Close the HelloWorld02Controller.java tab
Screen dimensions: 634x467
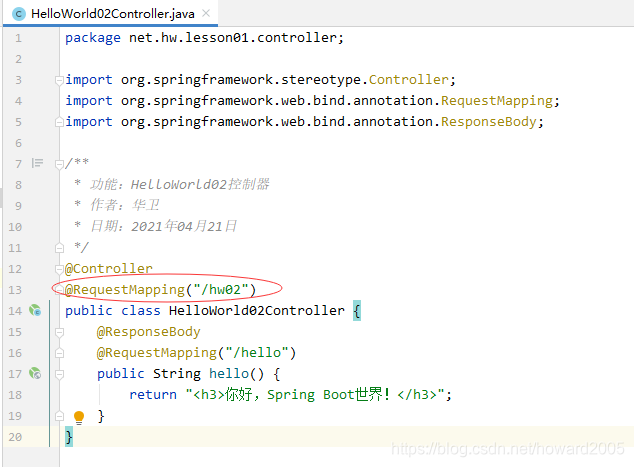206,13
